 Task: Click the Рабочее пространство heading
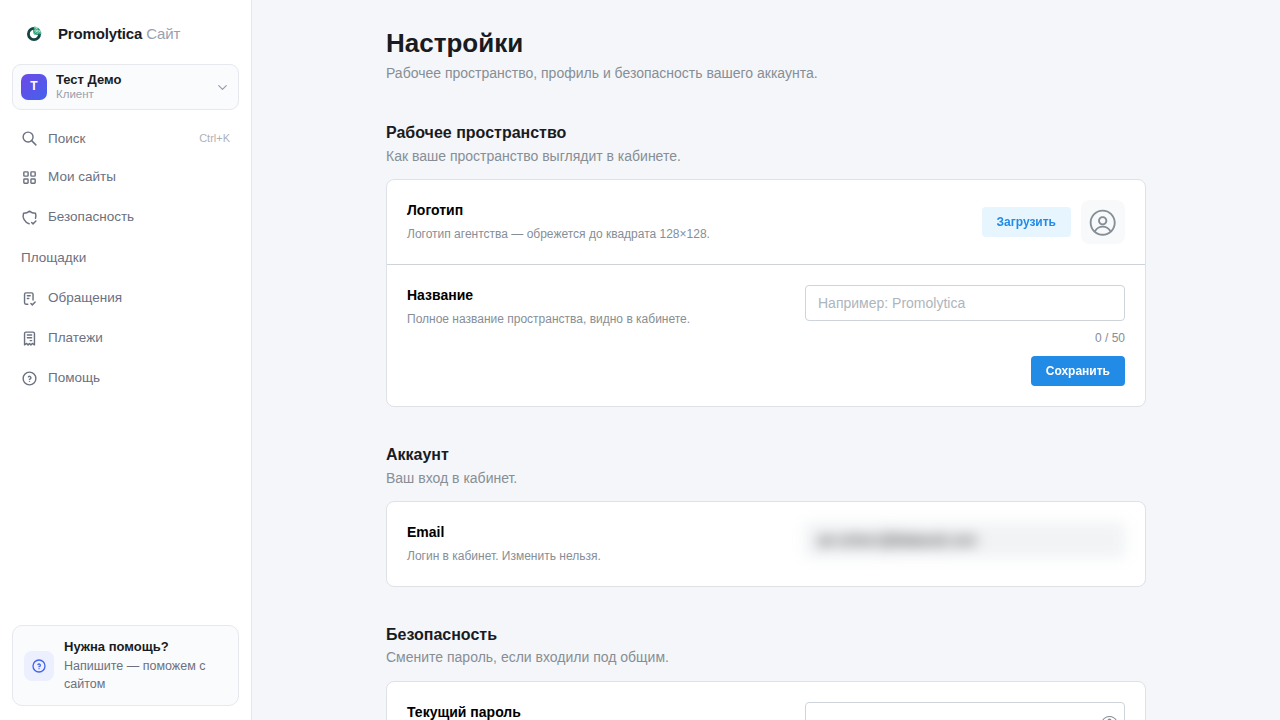point(476,133)
